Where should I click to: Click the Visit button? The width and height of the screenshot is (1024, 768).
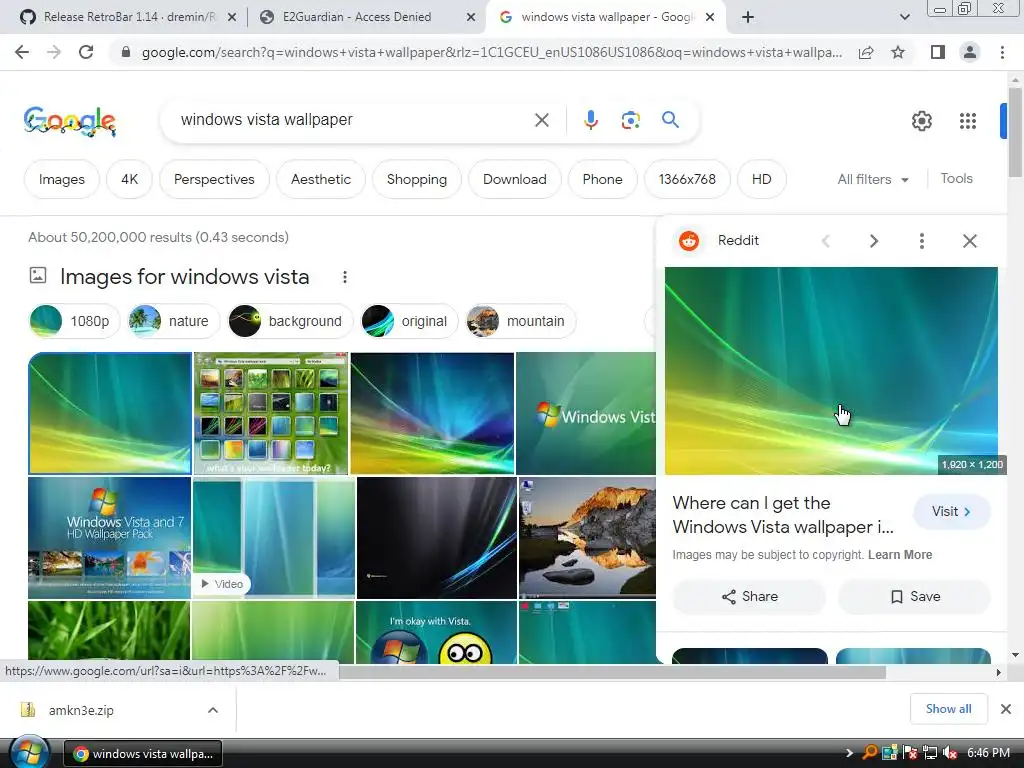point(952,511)
